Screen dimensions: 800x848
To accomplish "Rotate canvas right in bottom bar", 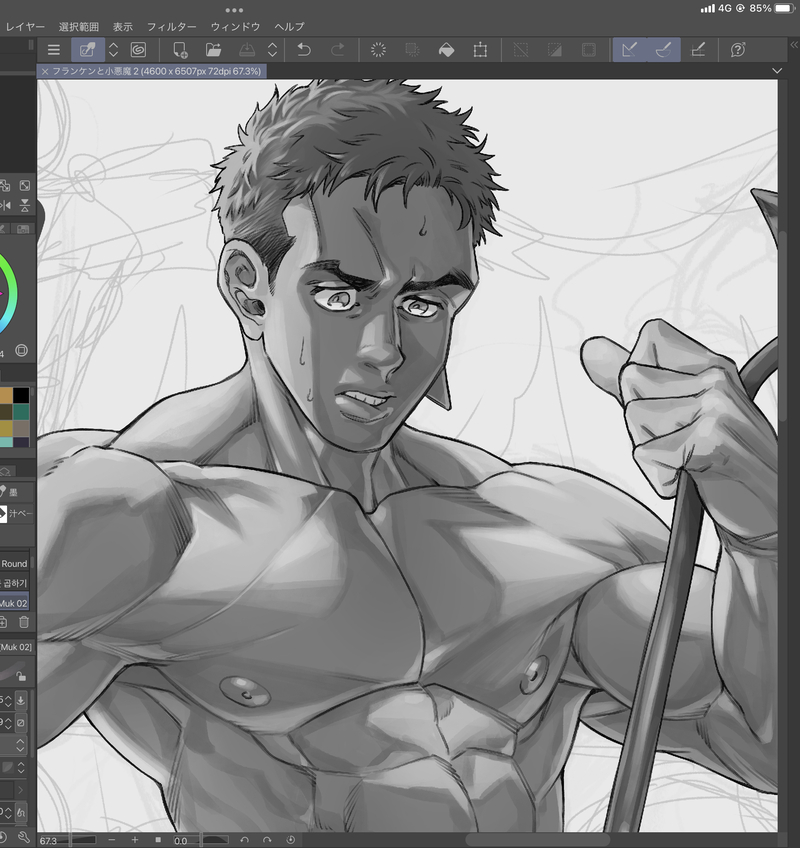I will [x=267, y=840].
